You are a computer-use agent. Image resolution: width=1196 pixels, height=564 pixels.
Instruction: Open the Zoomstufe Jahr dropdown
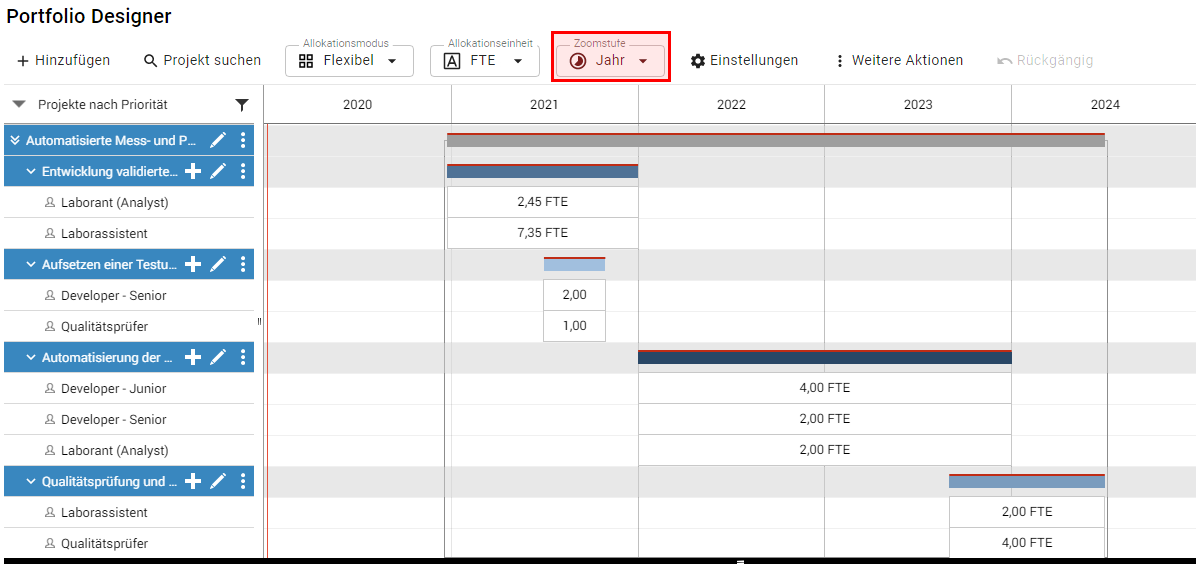pyautogui.click(x=610, y=61)
